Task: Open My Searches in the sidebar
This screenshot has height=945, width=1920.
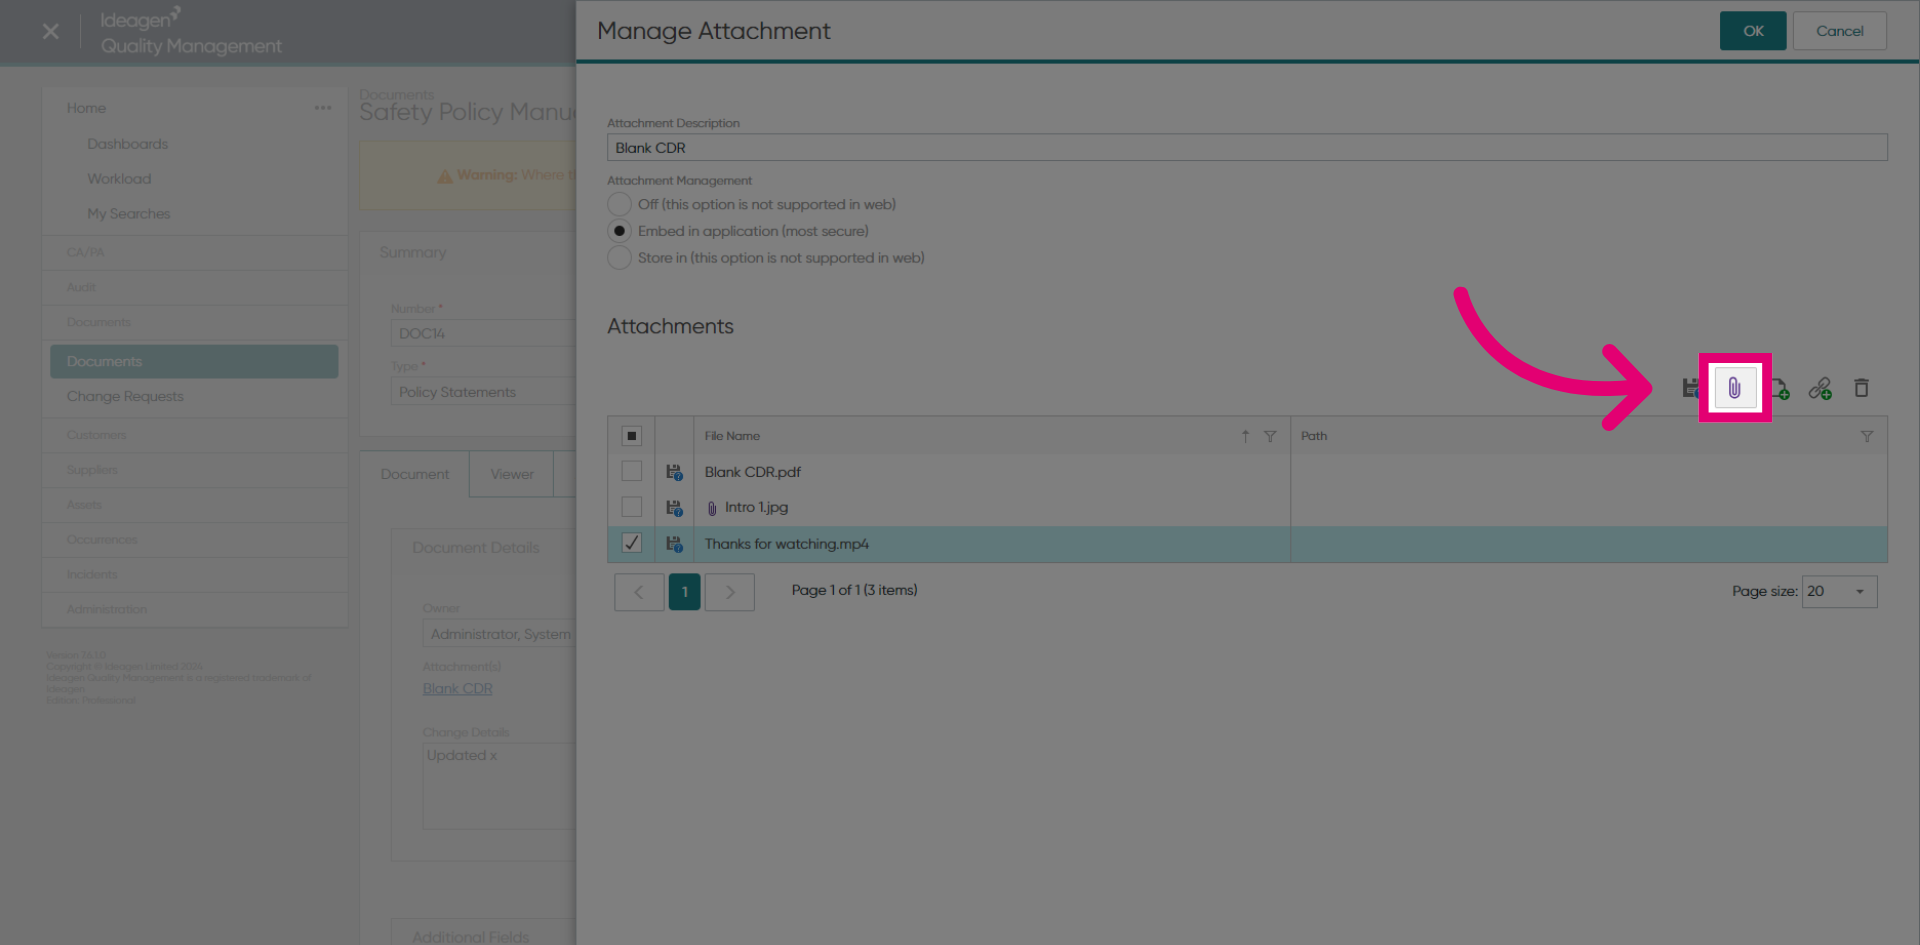Action: (x=129, y=214)
